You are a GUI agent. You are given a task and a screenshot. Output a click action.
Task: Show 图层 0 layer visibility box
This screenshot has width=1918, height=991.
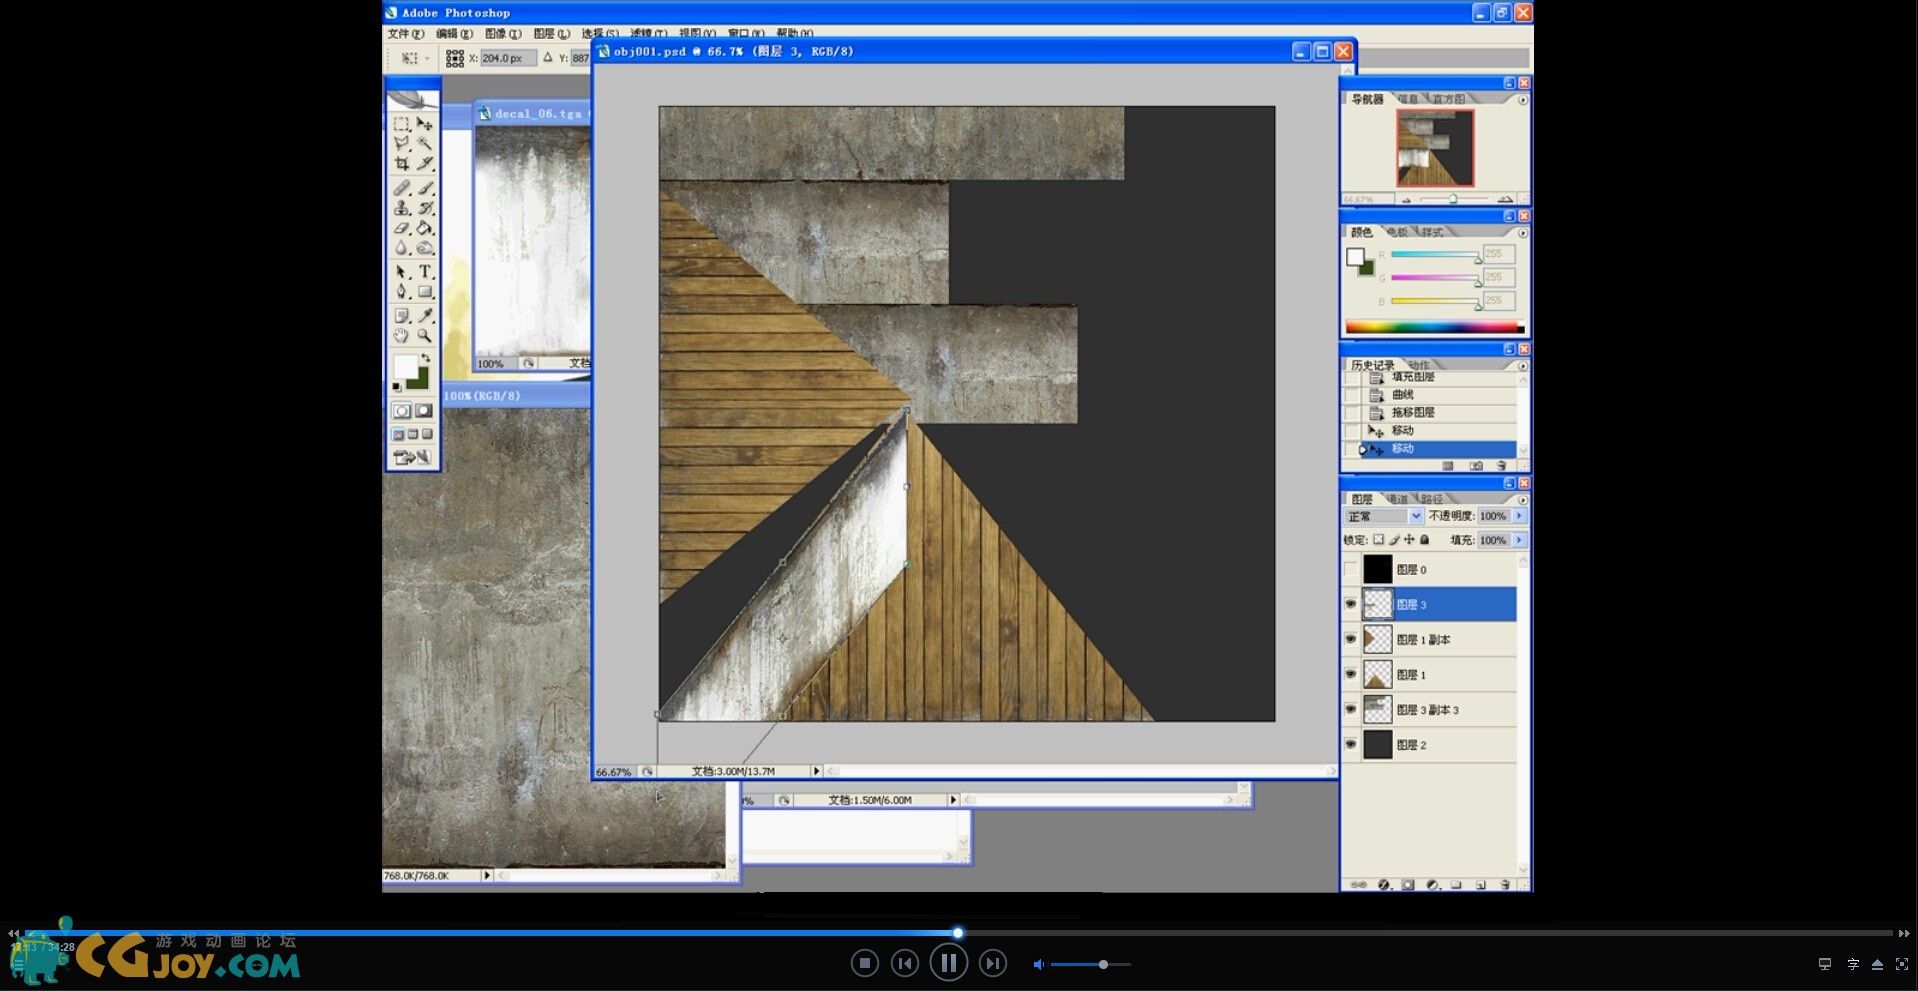click(x=1351, y=569)
